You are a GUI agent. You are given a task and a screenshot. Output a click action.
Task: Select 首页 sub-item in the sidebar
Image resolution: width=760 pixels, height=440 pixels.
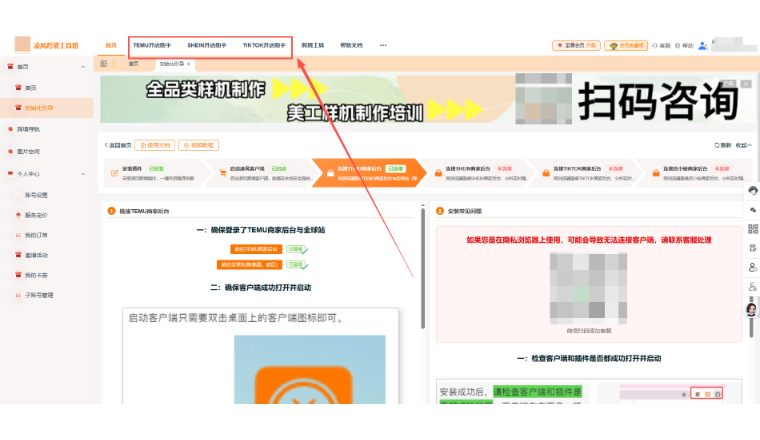(x=31, y=88)
